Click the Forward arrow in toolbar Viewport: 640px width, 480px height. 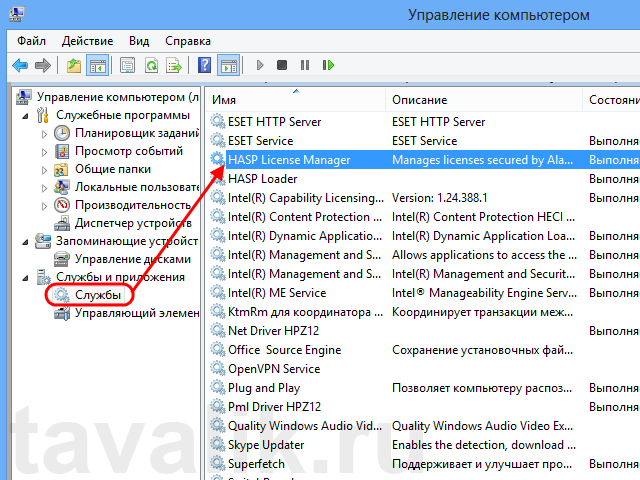(x=43, y=66)
